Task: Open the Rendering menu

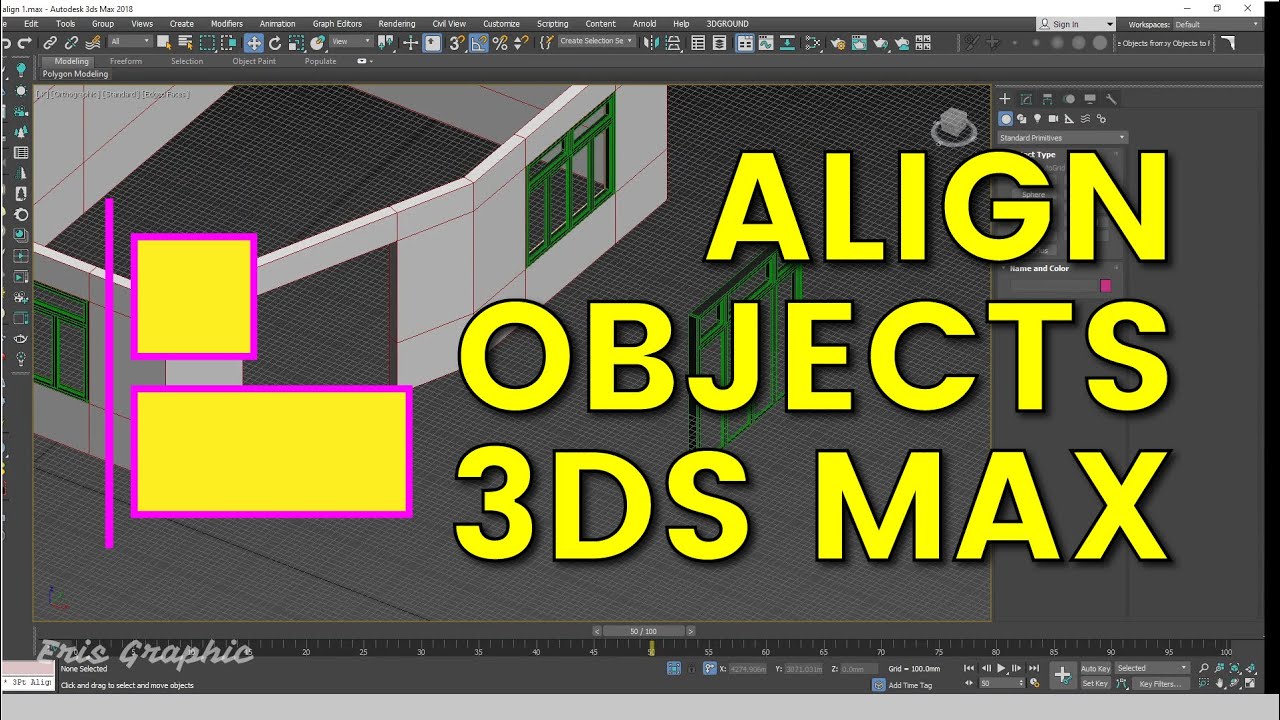Action: click(x=397, y=24)
